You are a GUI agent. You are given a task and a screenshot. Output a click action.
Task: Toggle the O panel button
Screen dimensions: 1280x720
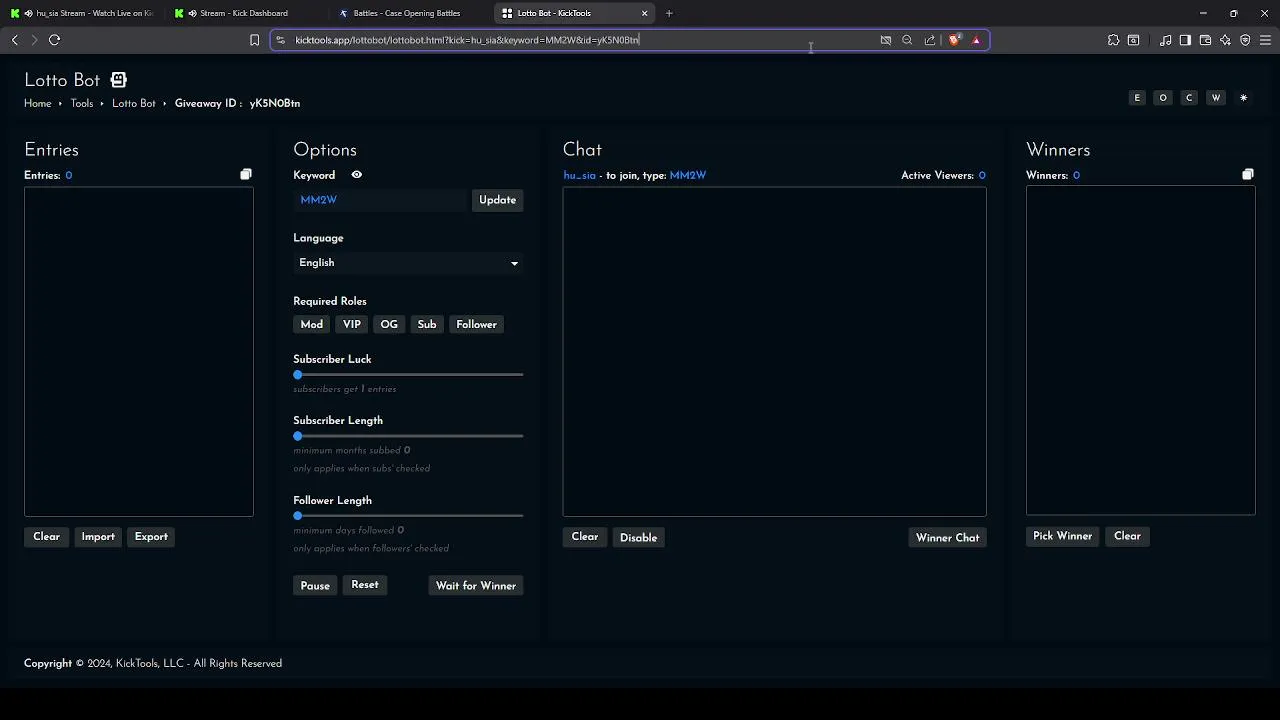(x=1163, y=98)
